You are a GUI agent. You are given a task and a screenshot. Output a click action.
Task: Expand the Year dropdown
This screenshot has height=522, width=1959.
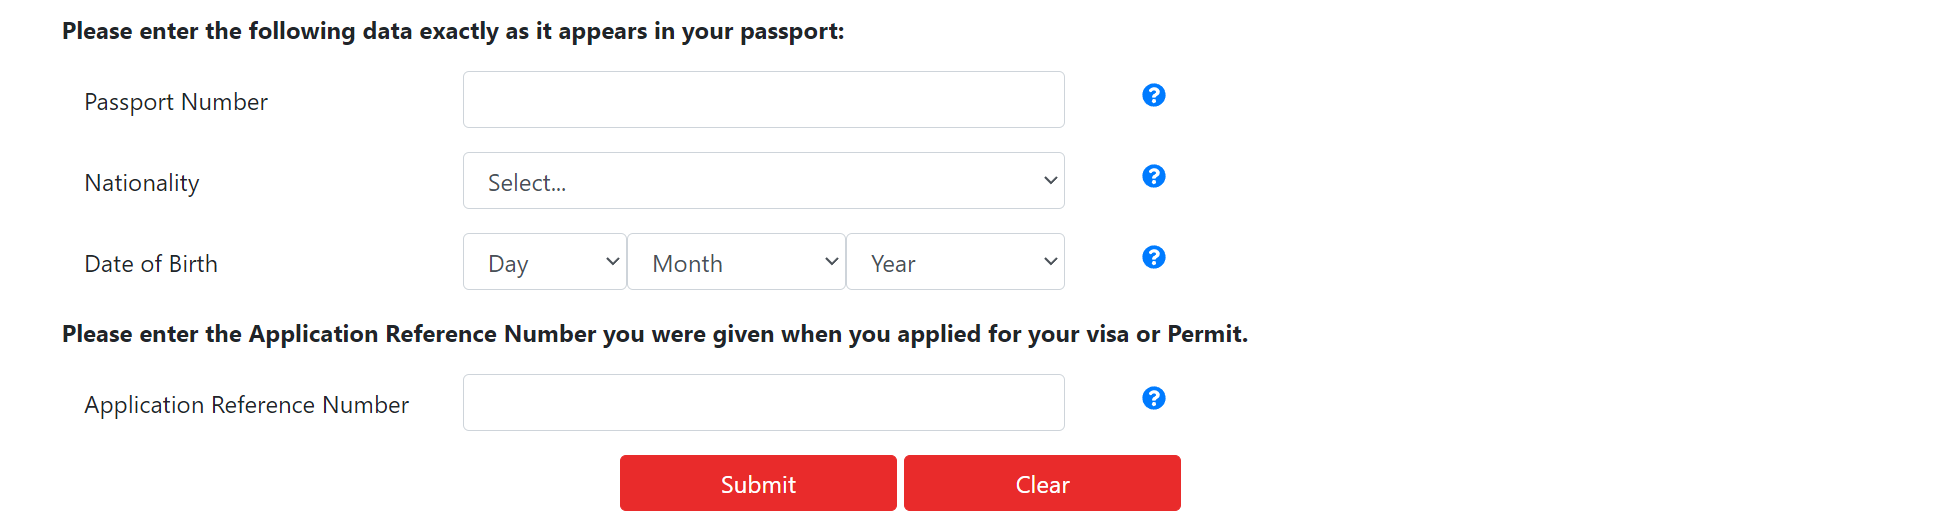tap(954, 262)
